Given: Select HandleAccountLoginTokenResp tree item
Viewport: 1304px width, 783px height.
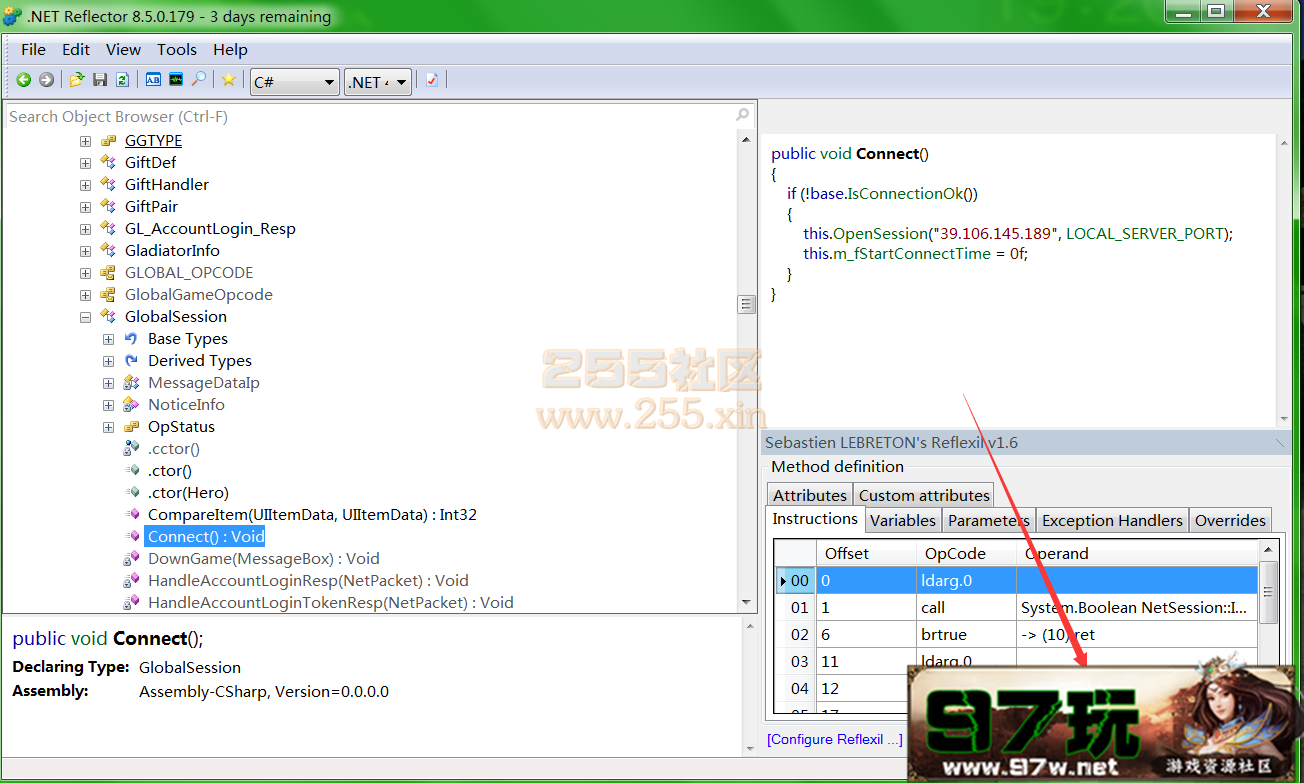Looking at the screenshot, I should pos(330,602).
